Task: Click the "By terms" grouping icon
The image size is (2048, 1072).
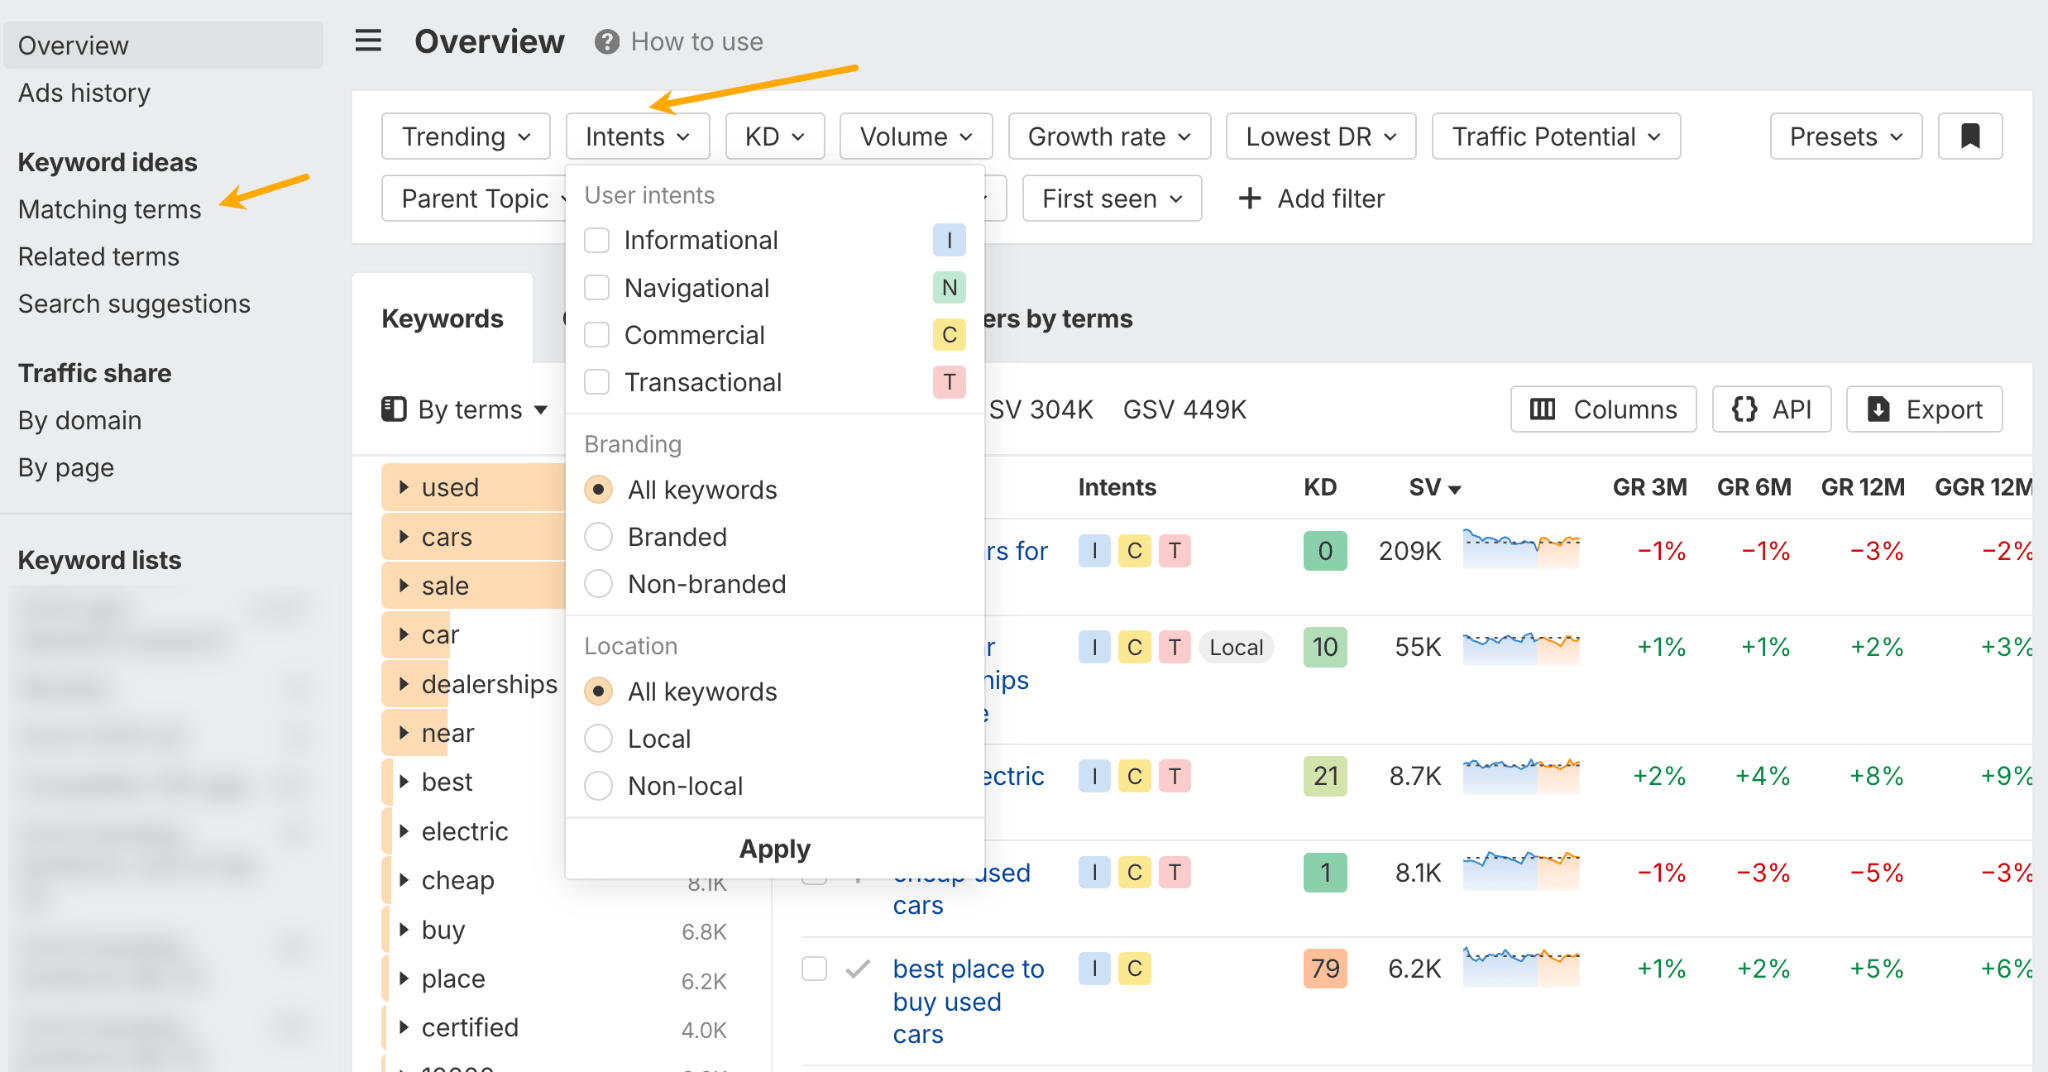Action: pyautogui.click(x=394, y=409)
